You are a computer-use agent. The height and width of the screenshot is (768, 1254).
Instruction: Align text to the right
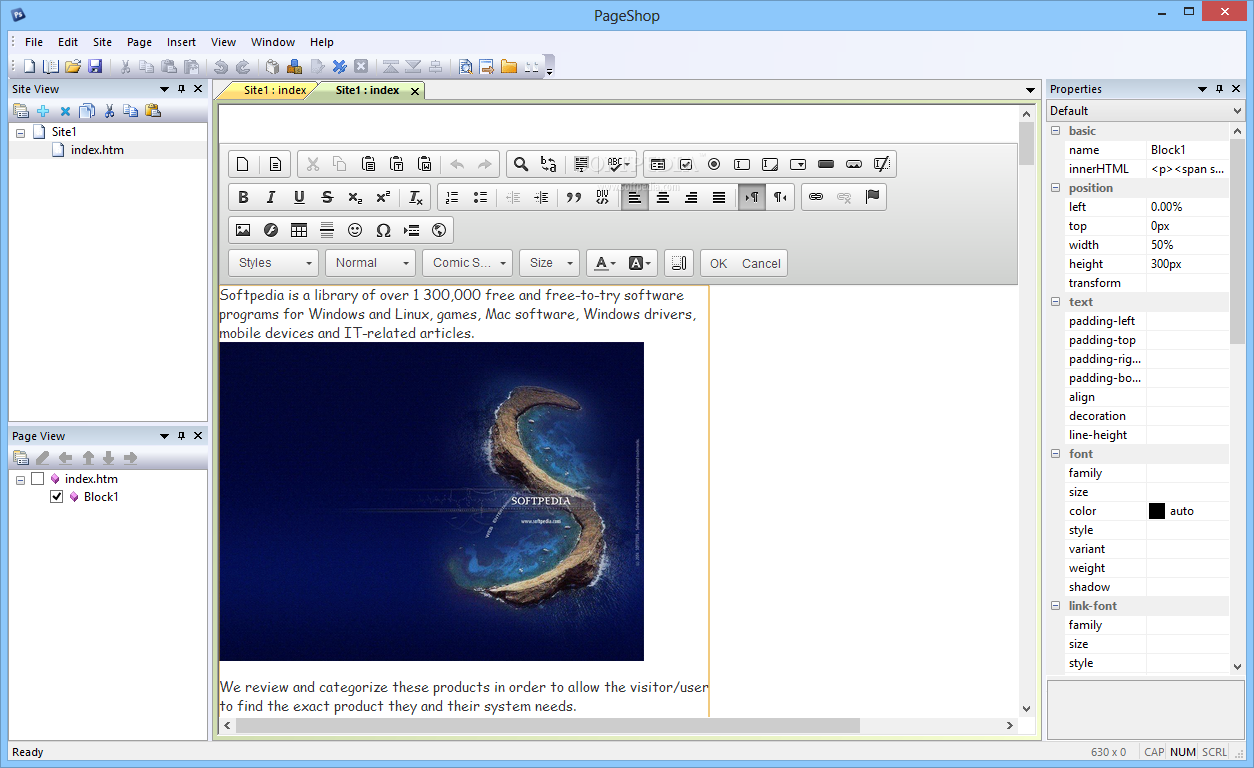pos(691,198)
